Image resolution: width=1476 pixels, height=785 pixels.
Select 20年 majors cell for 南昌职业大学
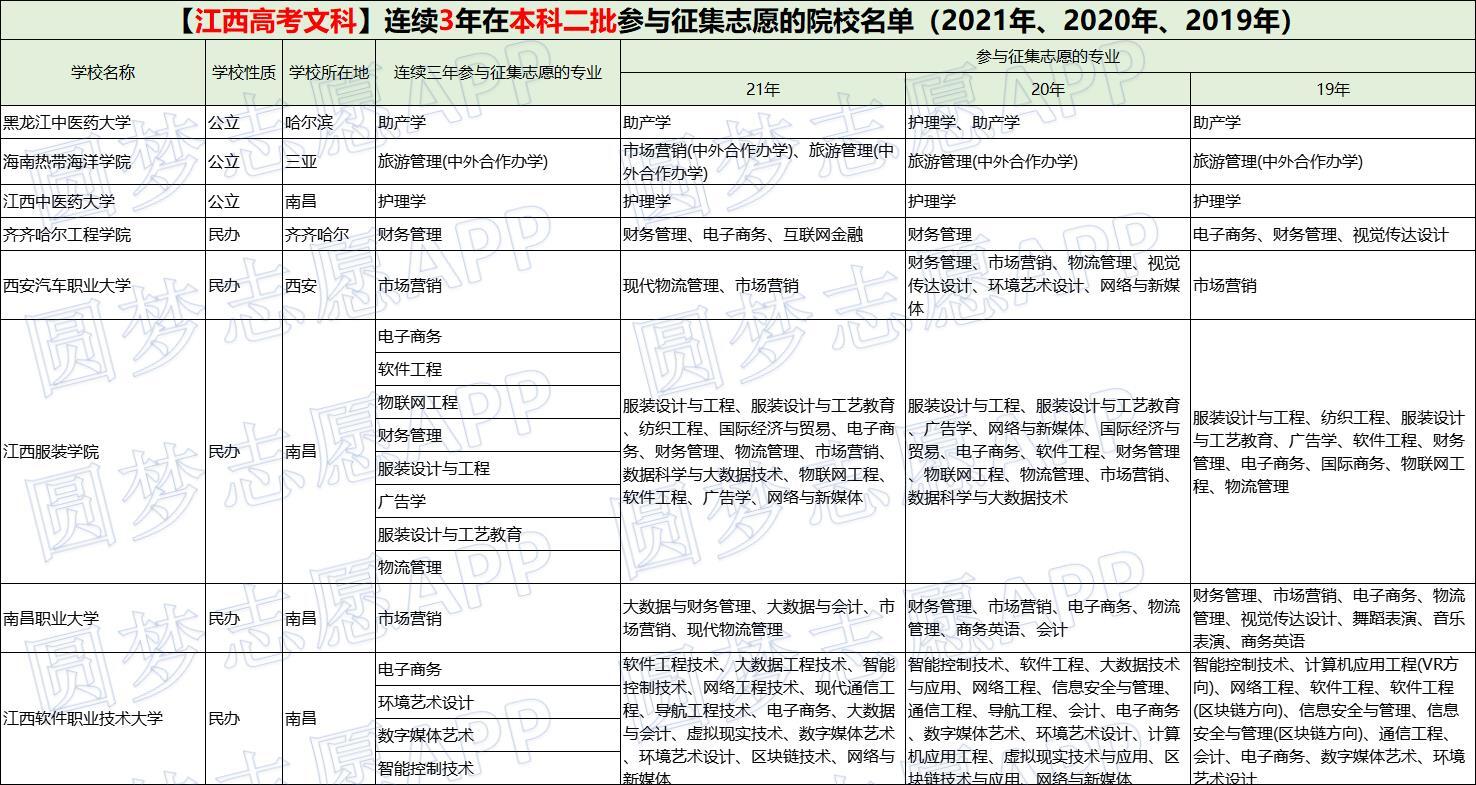point(1048,618)
